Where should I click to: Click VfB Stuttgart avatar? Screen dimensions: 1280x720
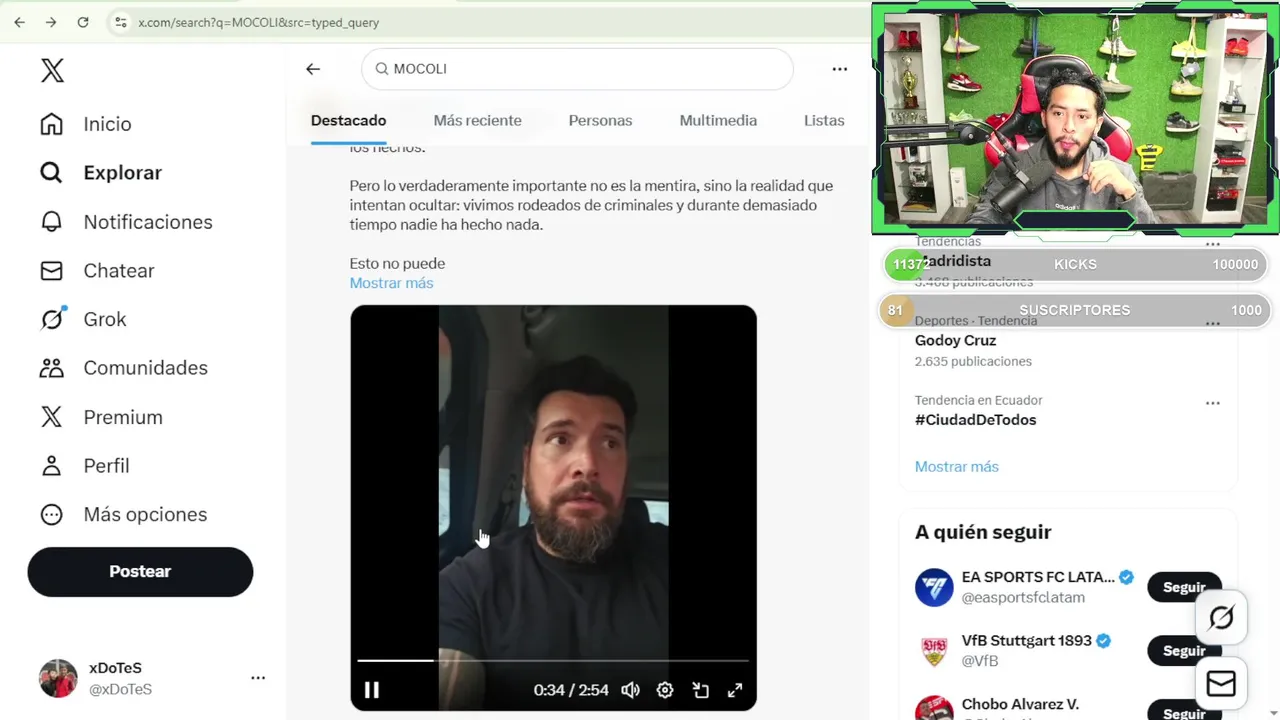point(934,651)
